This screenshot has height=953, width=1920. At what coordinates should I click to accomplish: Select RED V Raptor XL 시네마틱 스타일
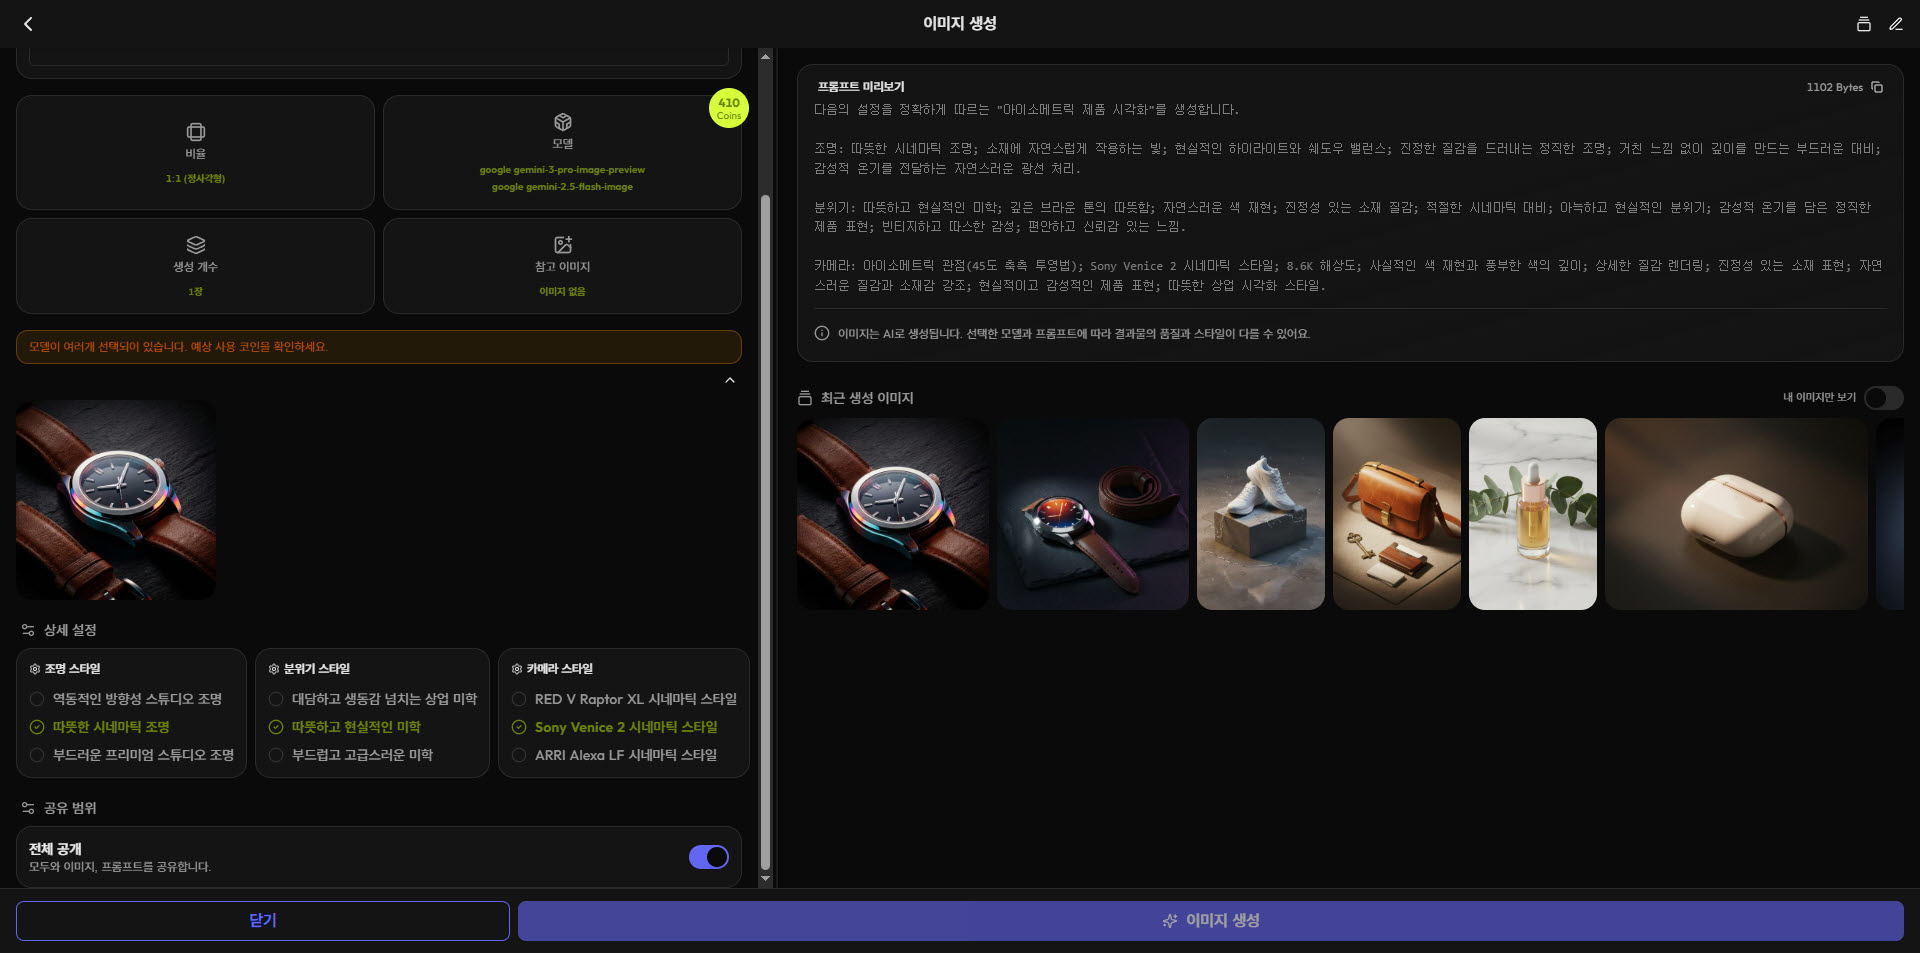pos(634,699)
